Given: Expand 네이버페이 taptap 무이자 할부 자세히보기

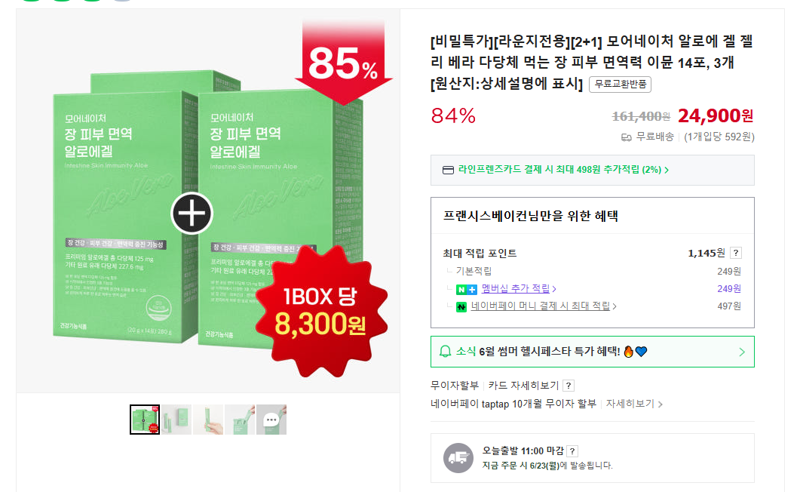Looking at the screenshot, I should coord(634,404).
